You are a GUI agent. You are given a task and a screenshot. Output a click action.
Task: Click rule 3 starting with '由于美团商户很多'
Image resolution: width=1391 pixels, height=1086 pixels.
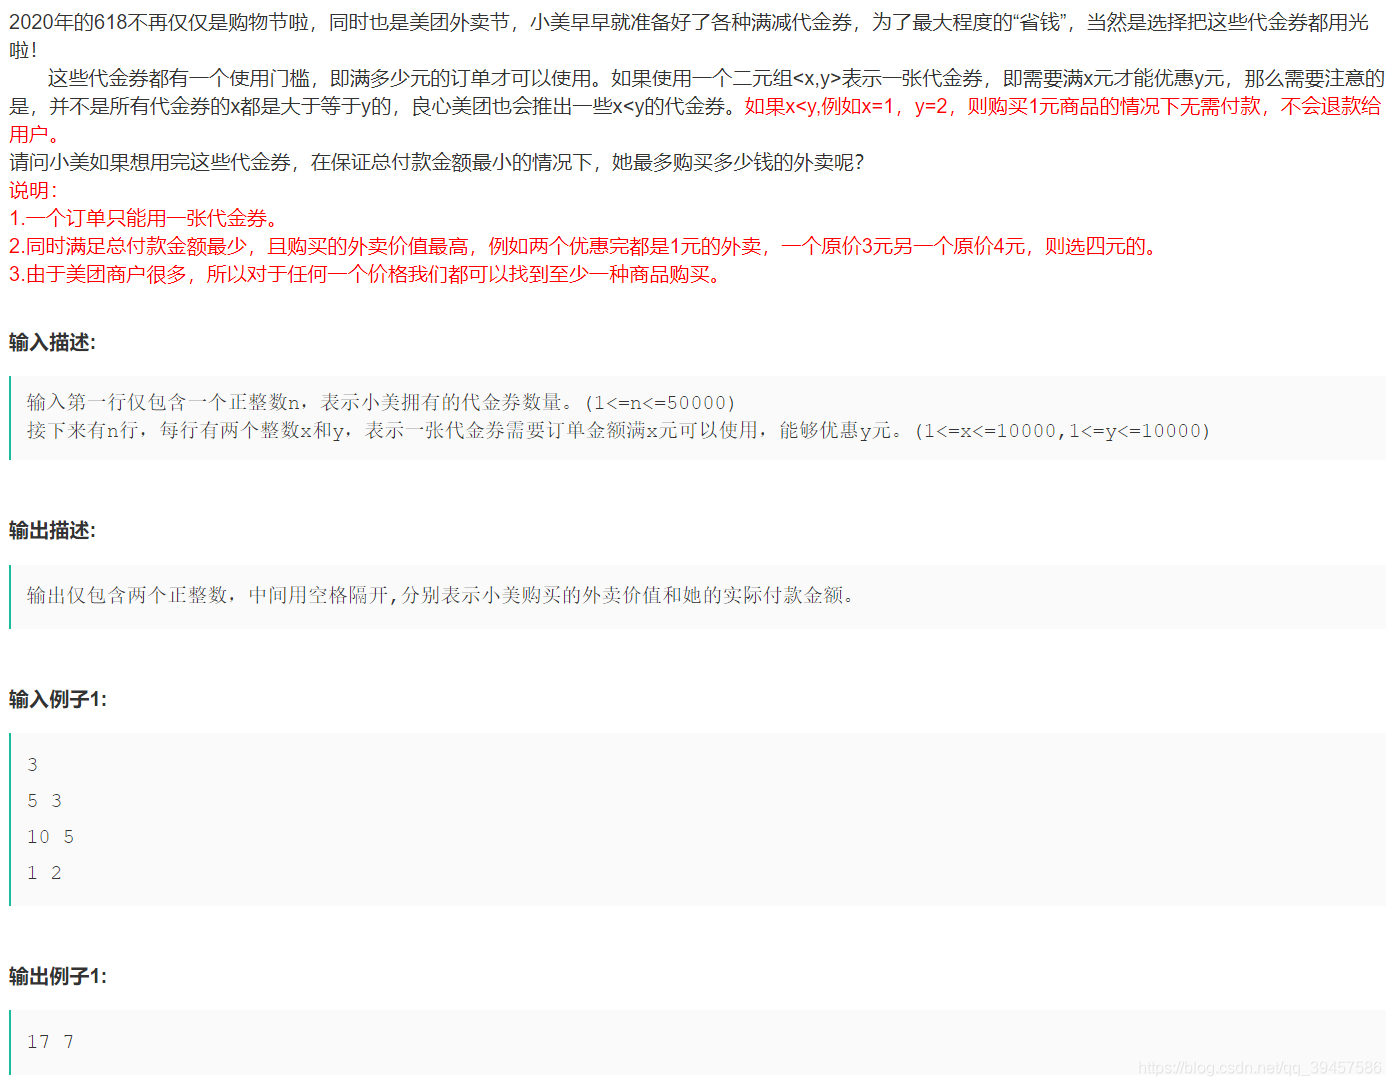[x=368, y=274]
